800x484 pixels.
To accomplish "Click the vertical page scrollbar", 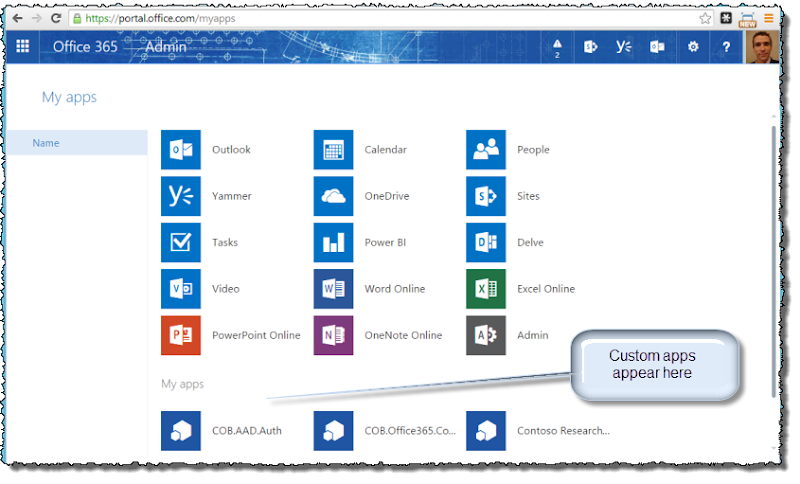I will tap(773, 261).
